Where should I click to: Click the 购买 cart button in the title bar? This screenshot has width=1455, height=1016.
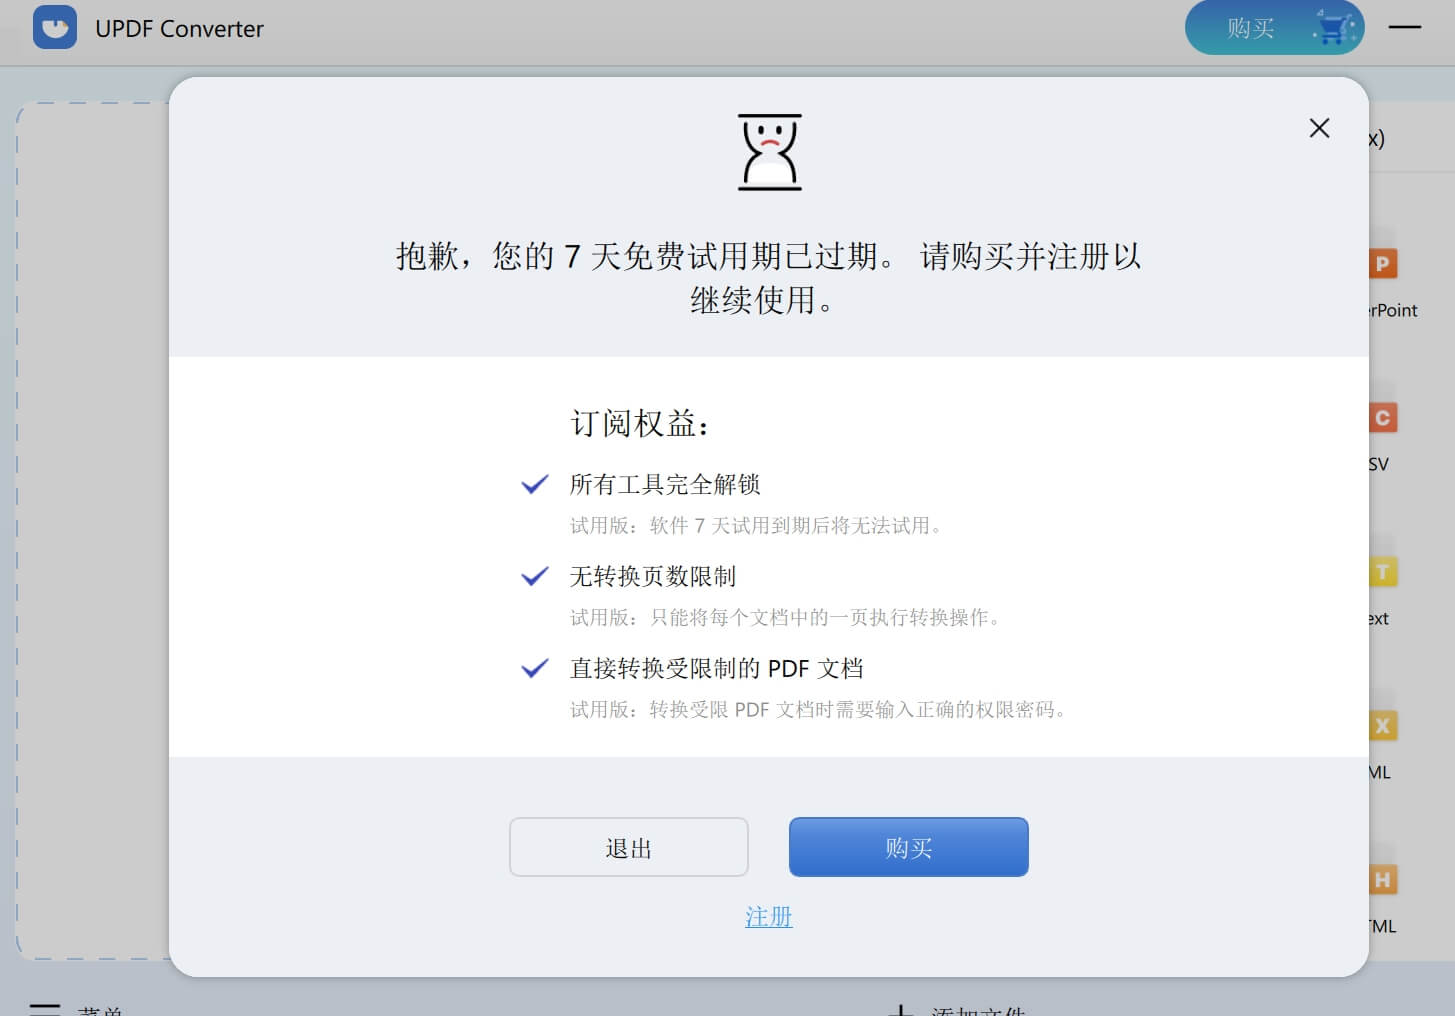[1274, 28]
